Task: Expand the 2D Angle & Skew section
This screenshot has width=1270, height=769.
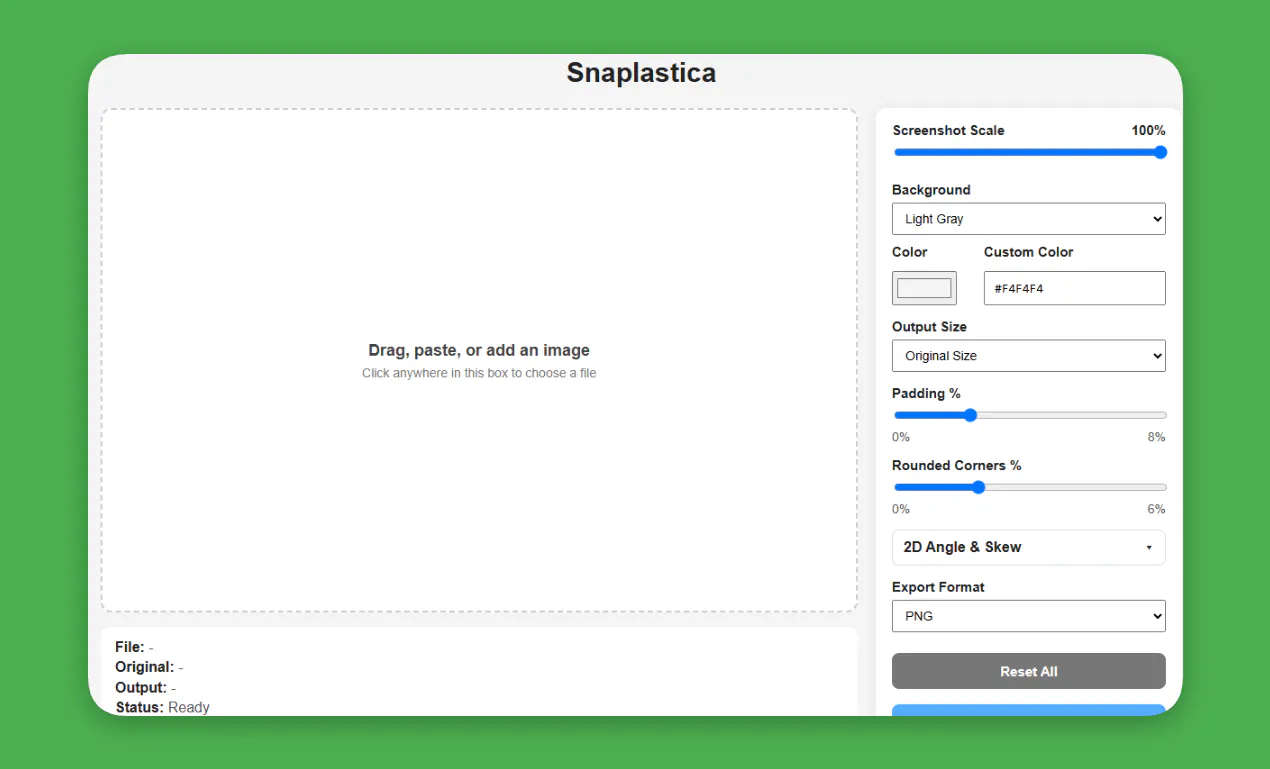Action: (1028, 547)
